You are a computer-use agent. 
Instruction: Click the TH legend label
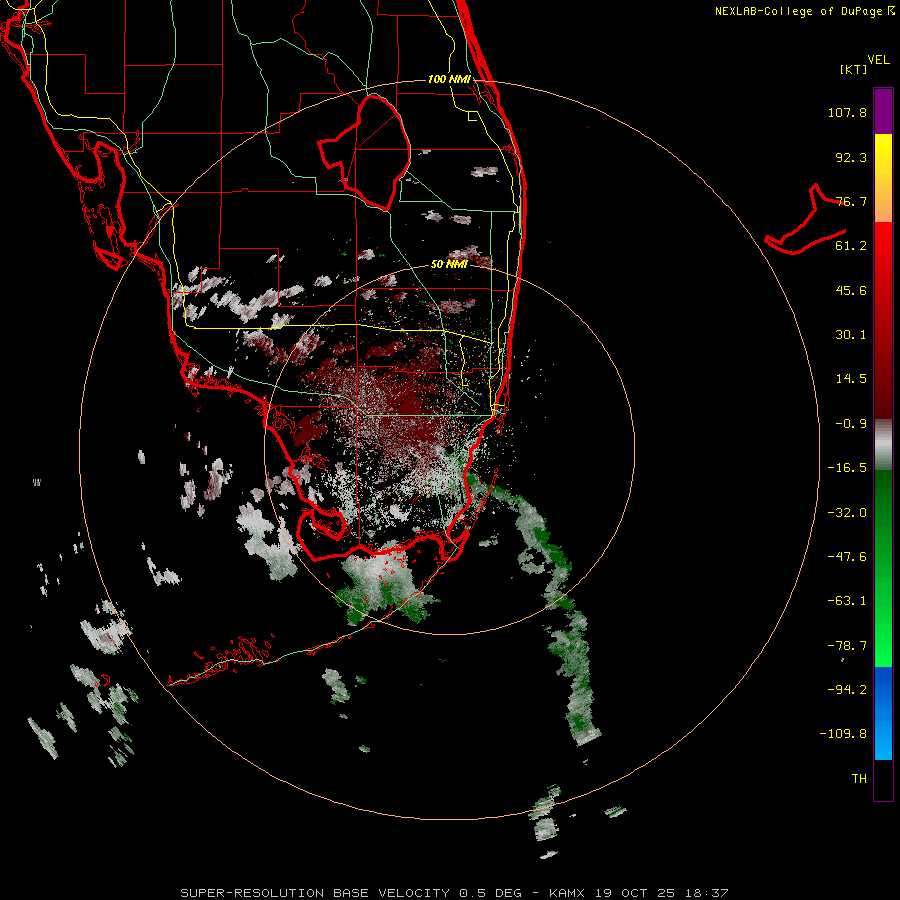tap(859, 779)
